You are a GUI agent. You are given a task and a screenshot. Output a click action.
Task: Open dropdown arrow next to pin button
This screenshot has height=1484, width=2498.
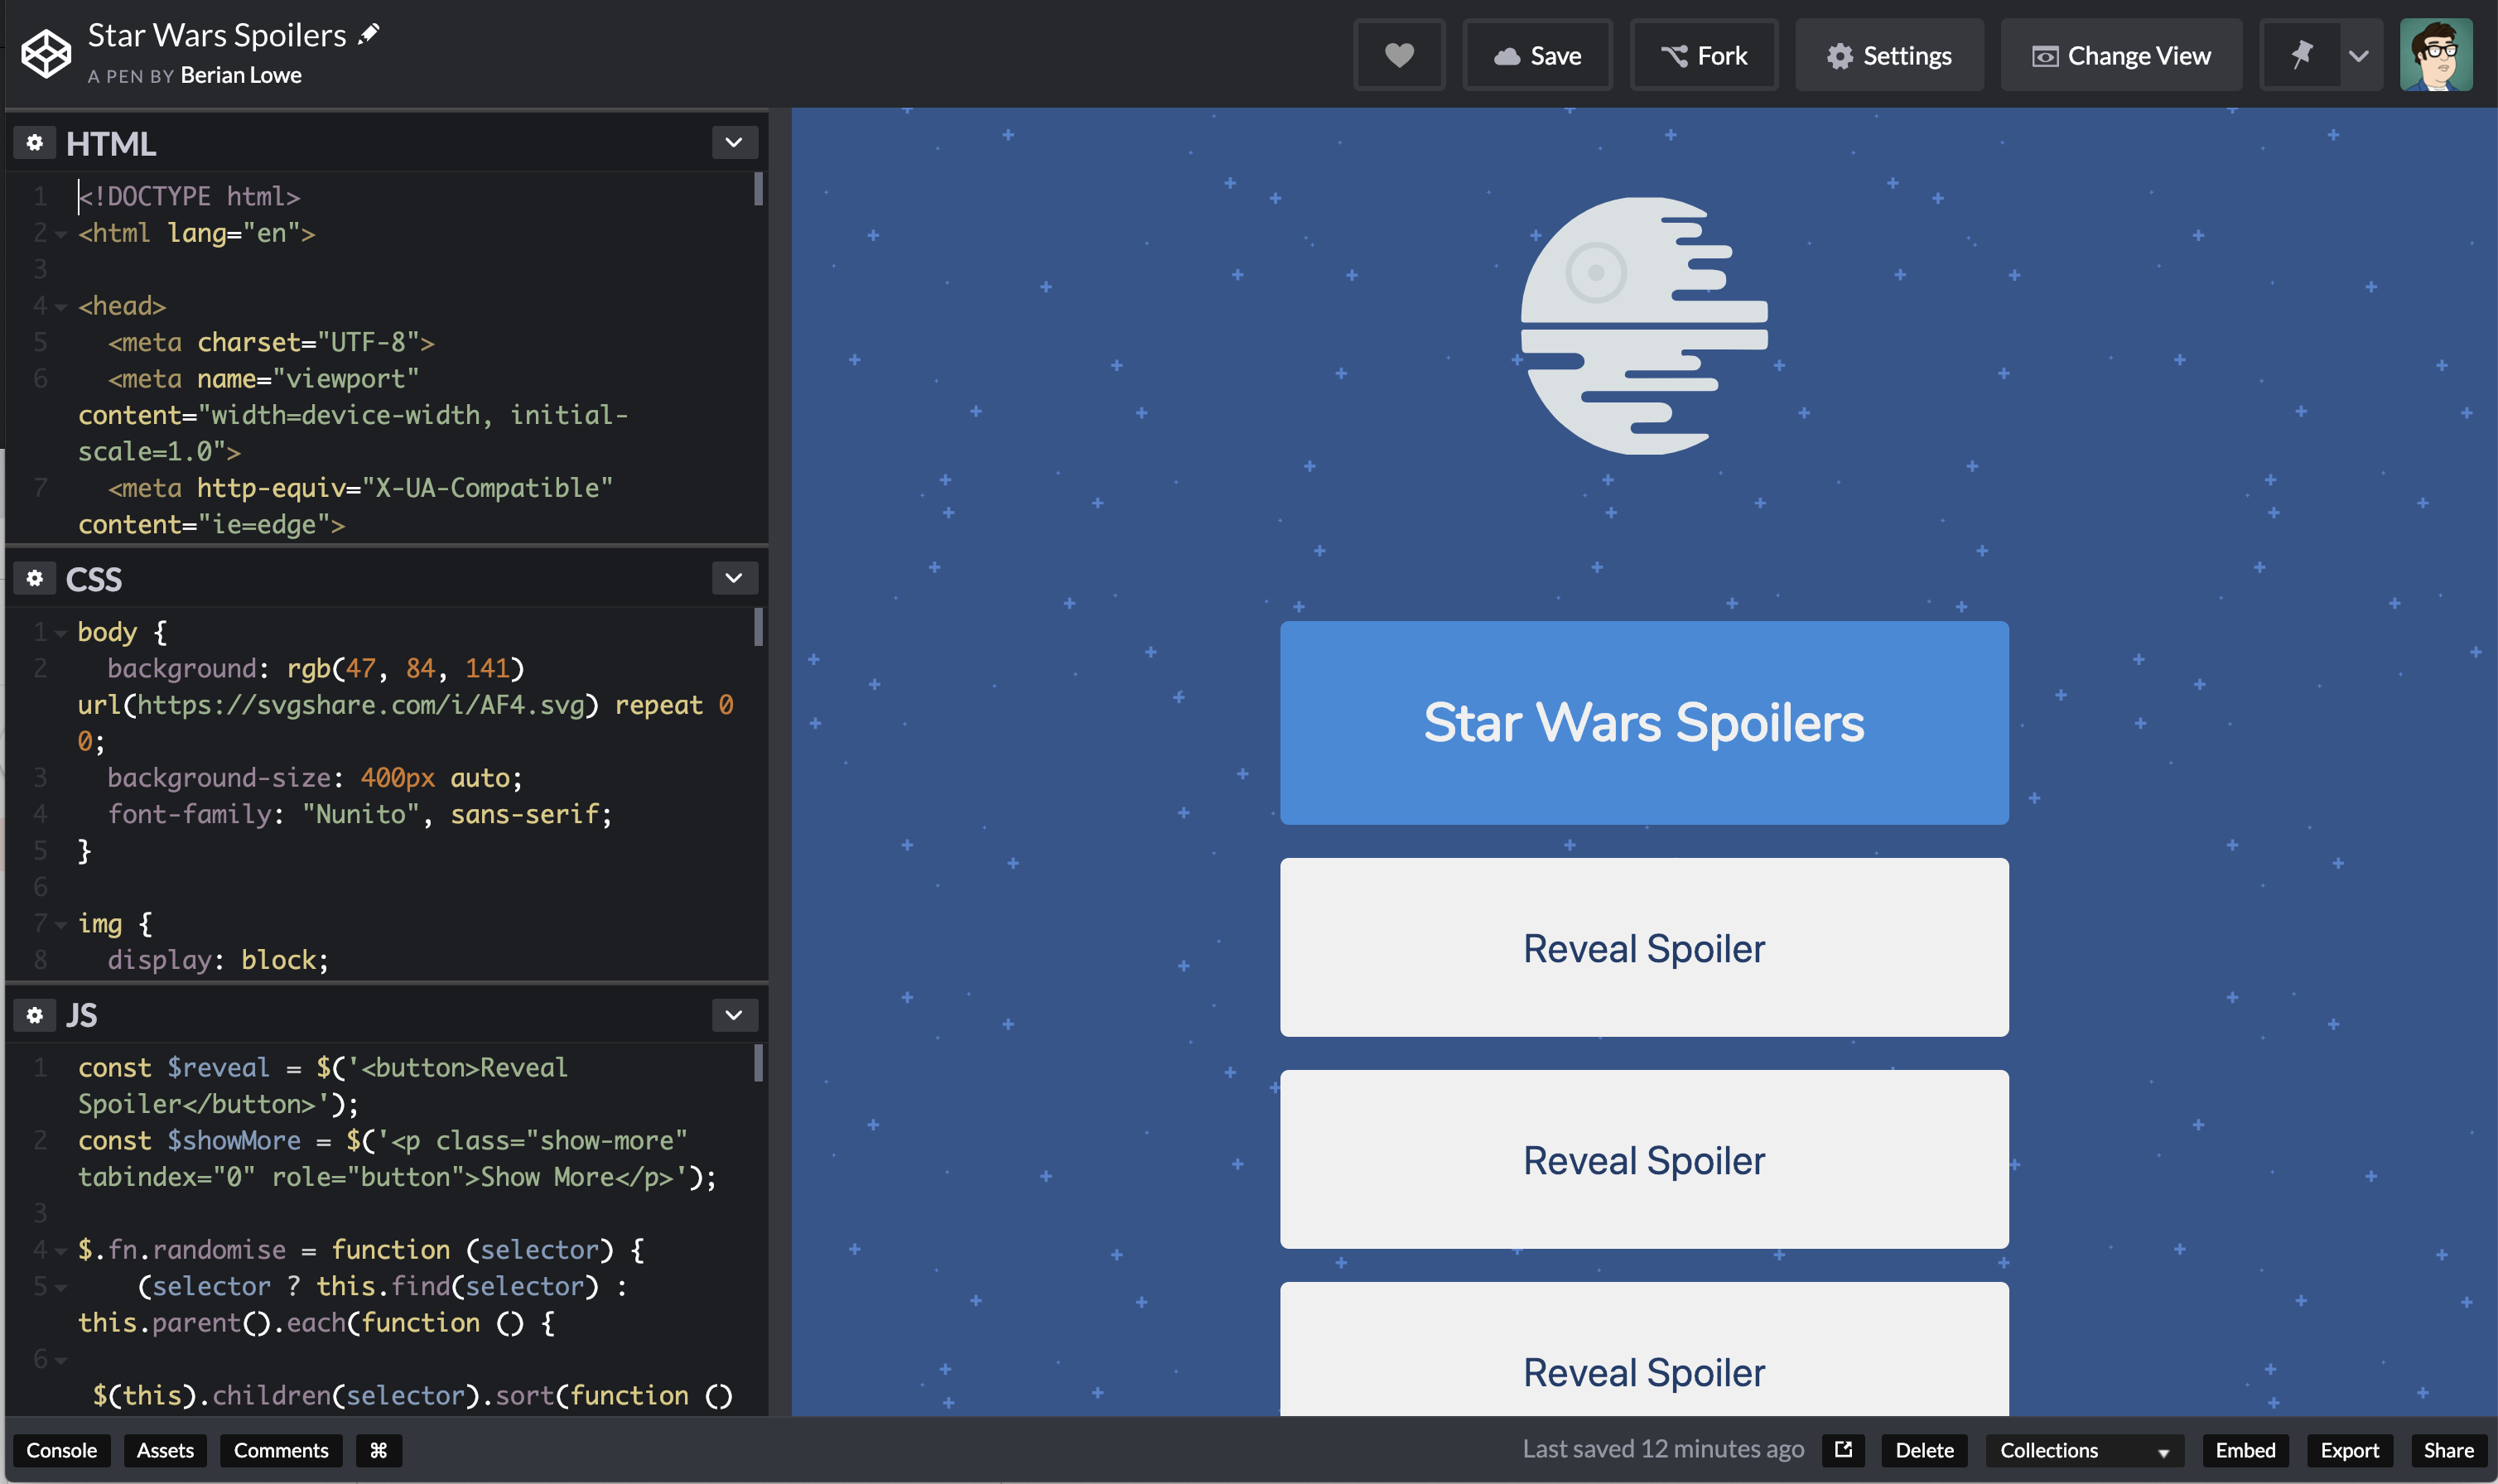[2359, 55]
